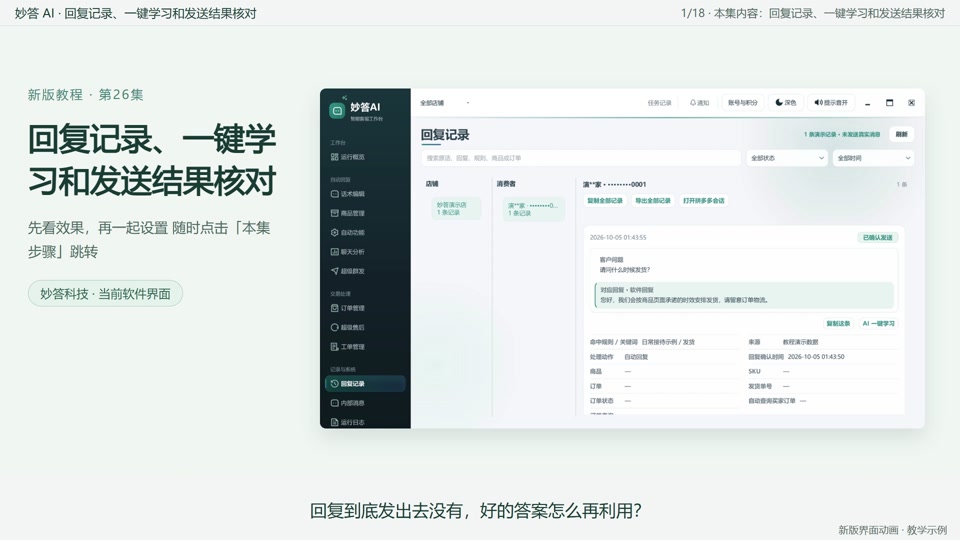
Task: Expand the 全部店铺 store selector
Action: point(445,103)
